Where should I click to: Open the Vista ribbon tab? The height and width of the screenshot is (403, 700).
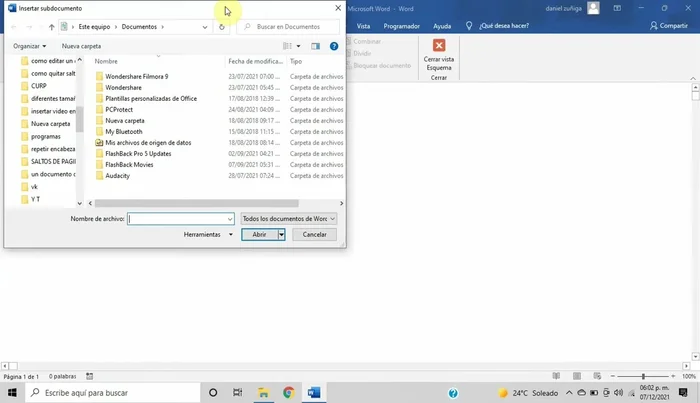point(363,26)
